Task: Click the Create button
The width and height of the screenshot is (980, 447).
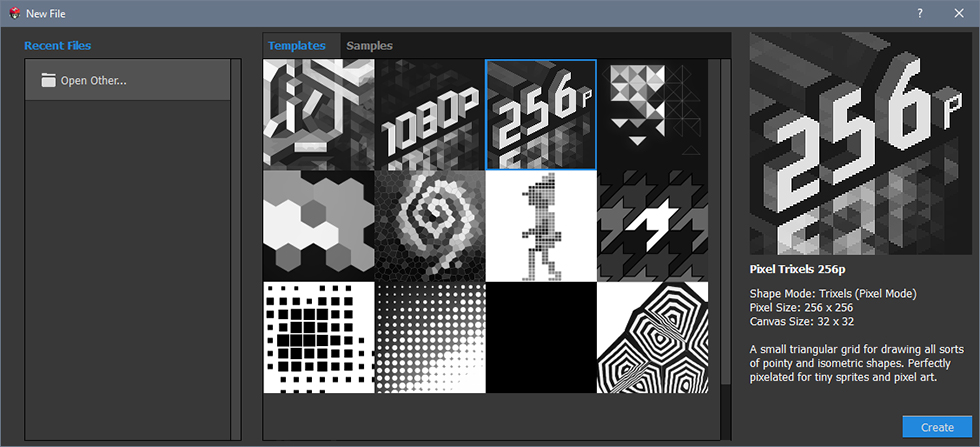Action: tap(938, 428)
